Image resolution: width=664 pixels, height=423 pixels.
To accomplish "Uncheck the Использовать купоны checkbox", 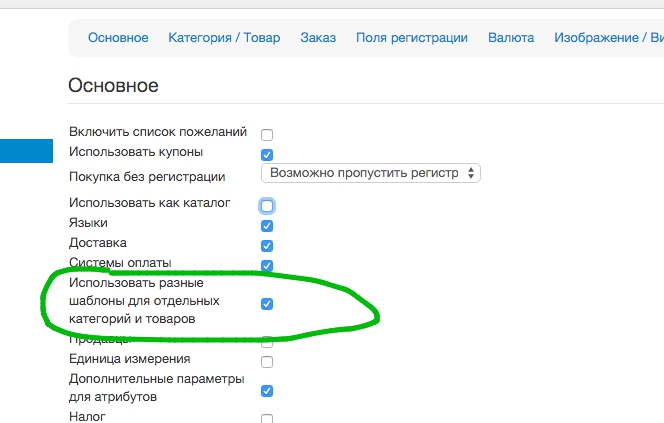I will 267,155.
